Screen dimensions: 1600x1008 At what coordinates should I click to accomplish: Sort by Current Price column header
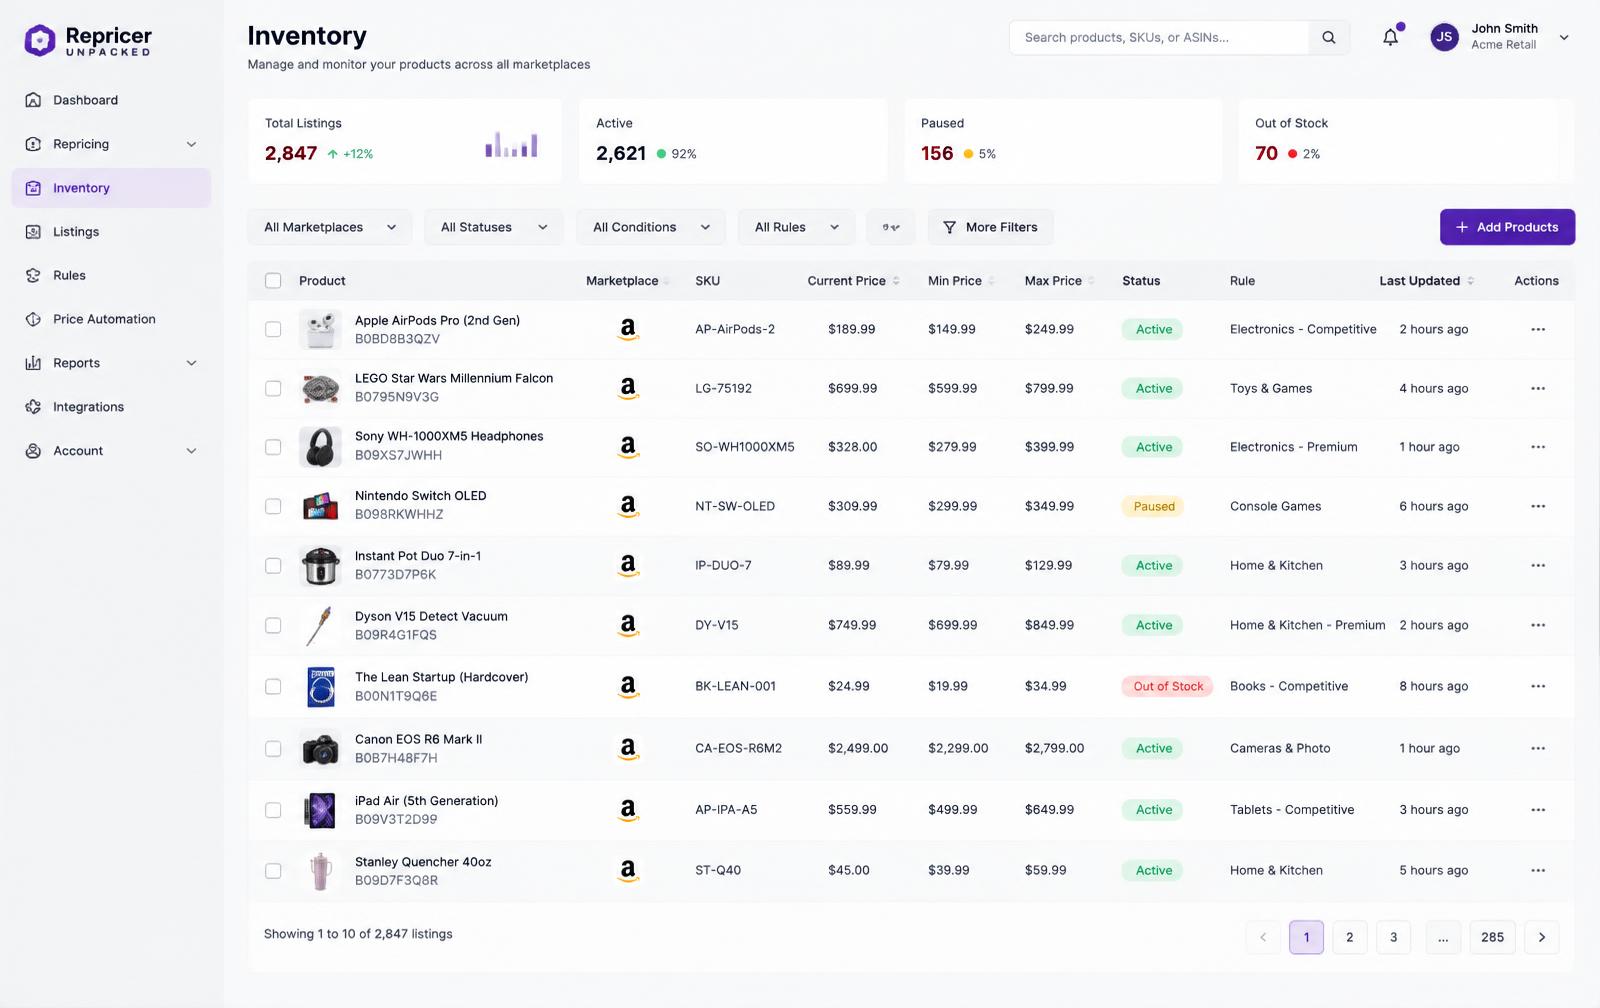point(853,281)
